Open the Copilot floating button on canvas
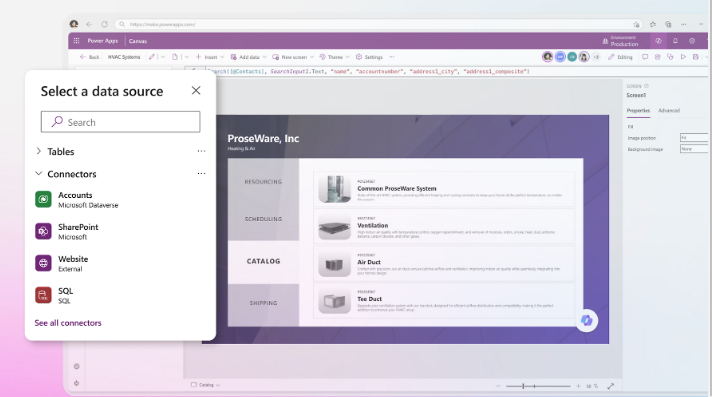 587,320
